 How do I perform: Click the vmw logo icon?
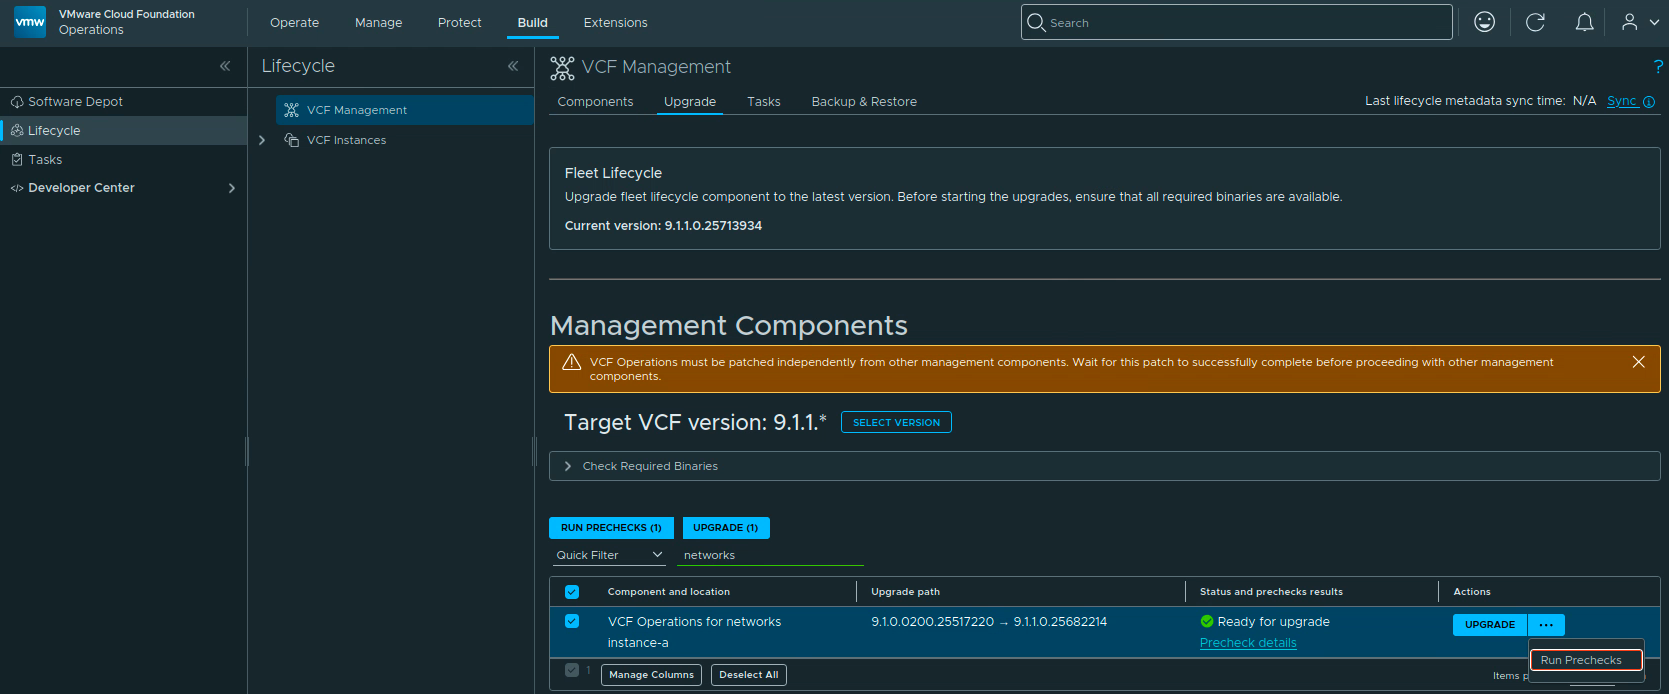[x=30, y=22]
